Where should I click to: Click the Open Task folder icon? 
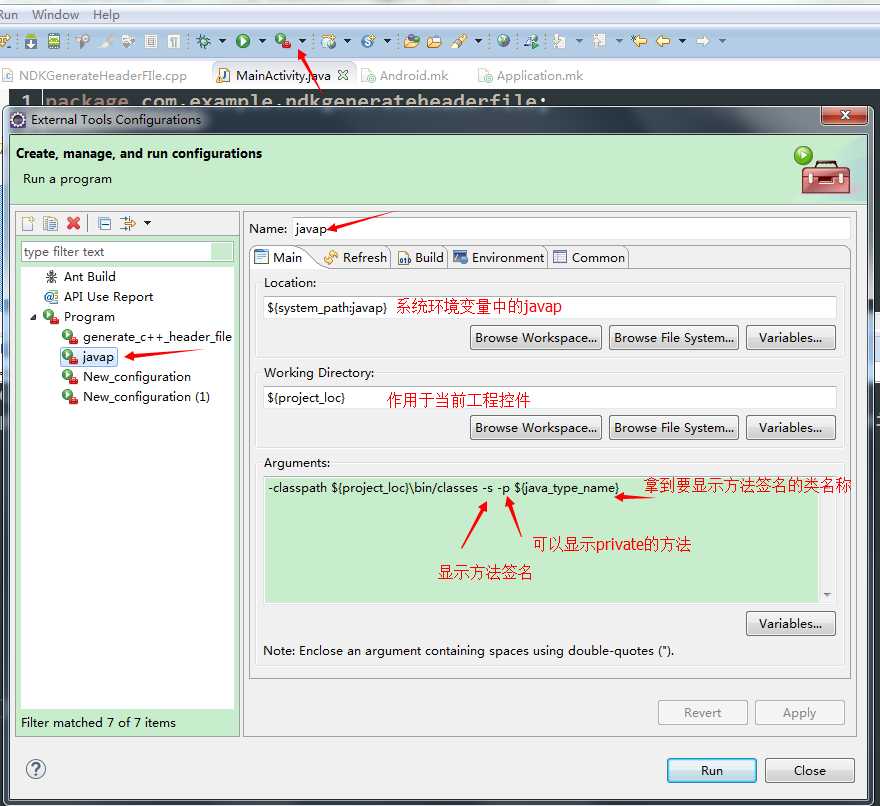click(x=434, y=42)
